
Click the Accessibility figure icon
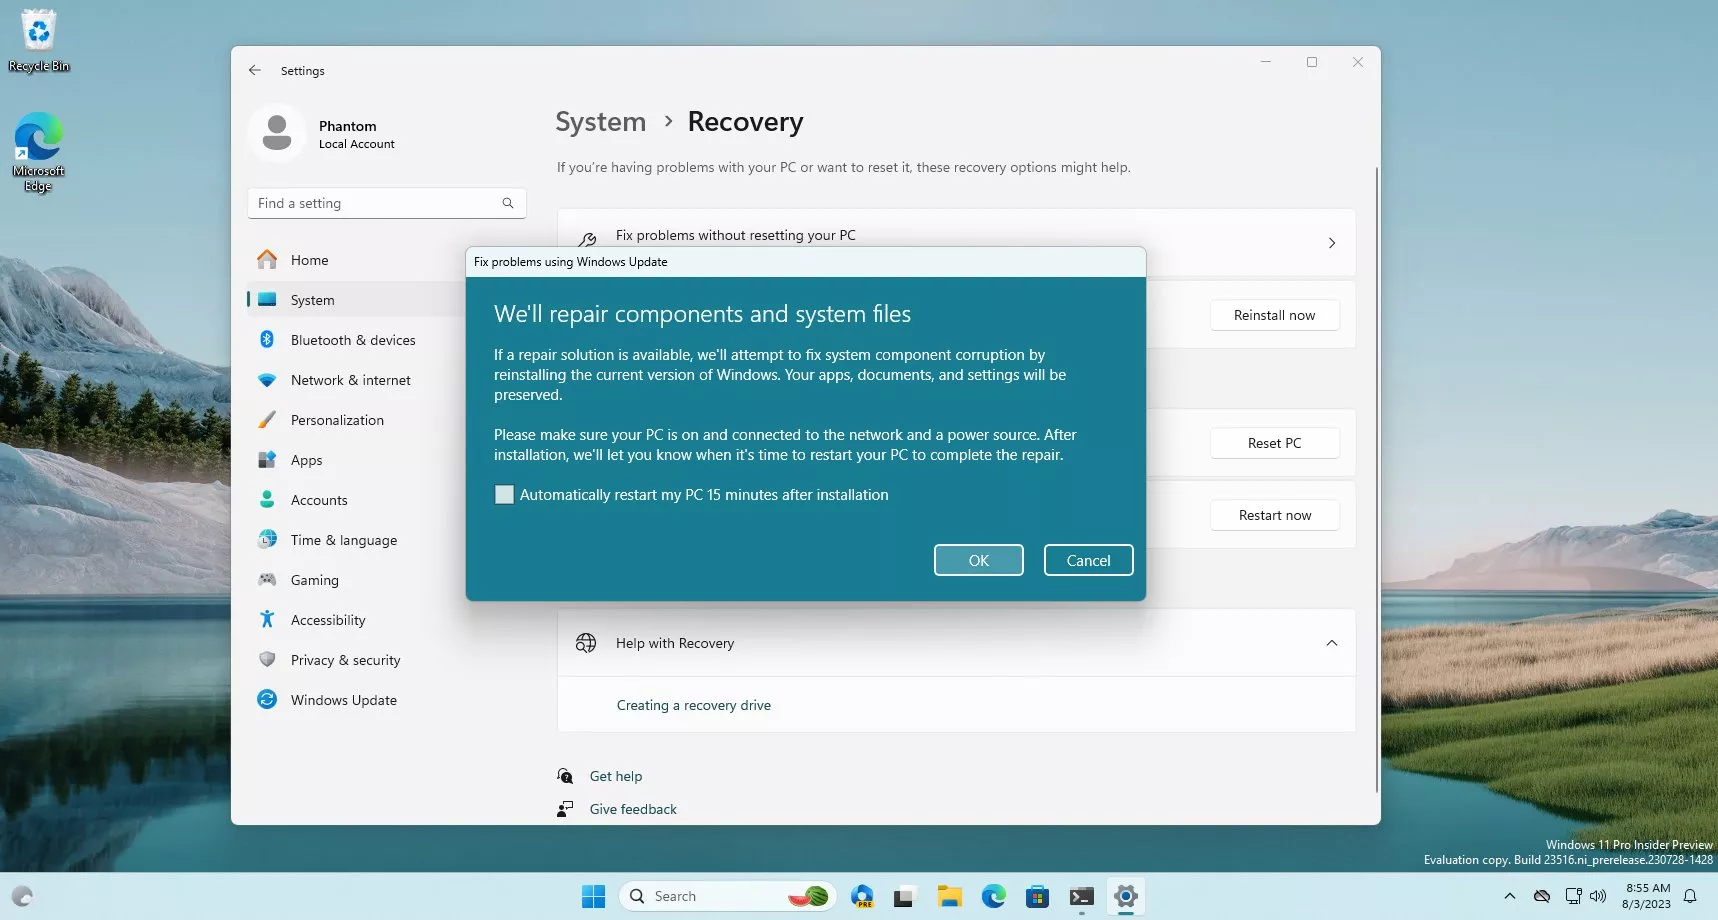[x=267, y=620]
